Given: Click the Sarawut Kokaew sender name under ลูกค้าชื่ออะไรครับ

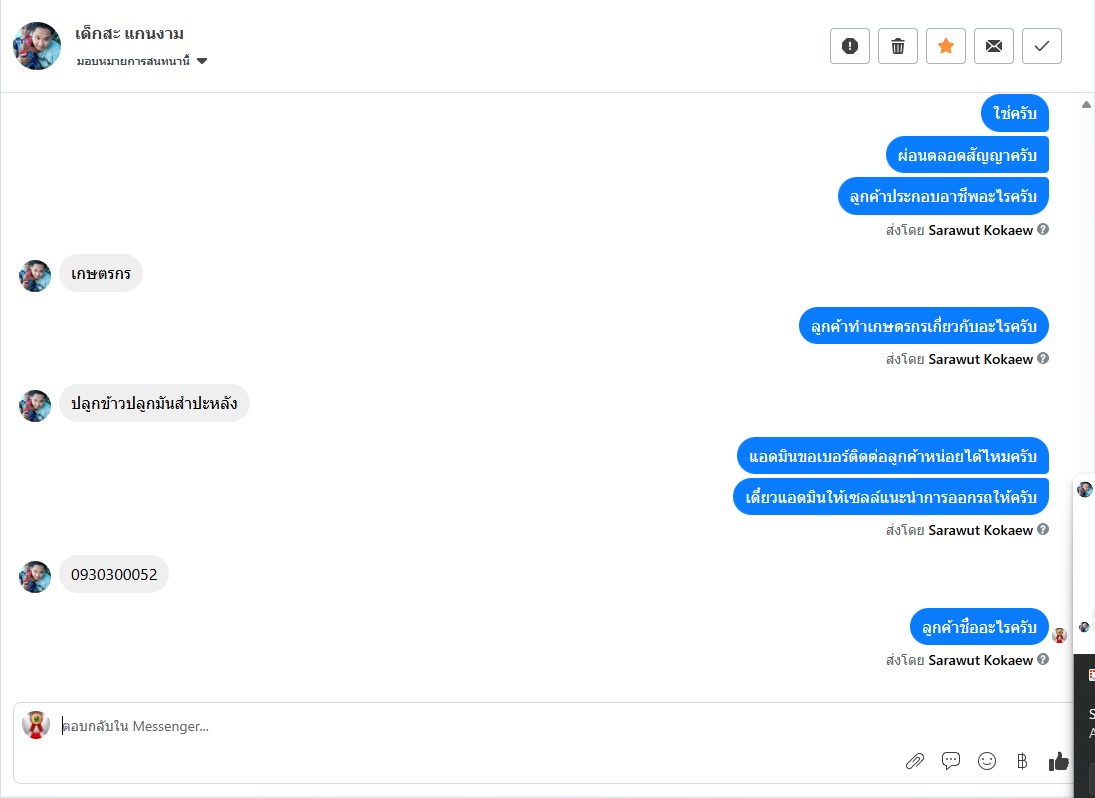Looking at the screenshot, I should tap(980, 660).
